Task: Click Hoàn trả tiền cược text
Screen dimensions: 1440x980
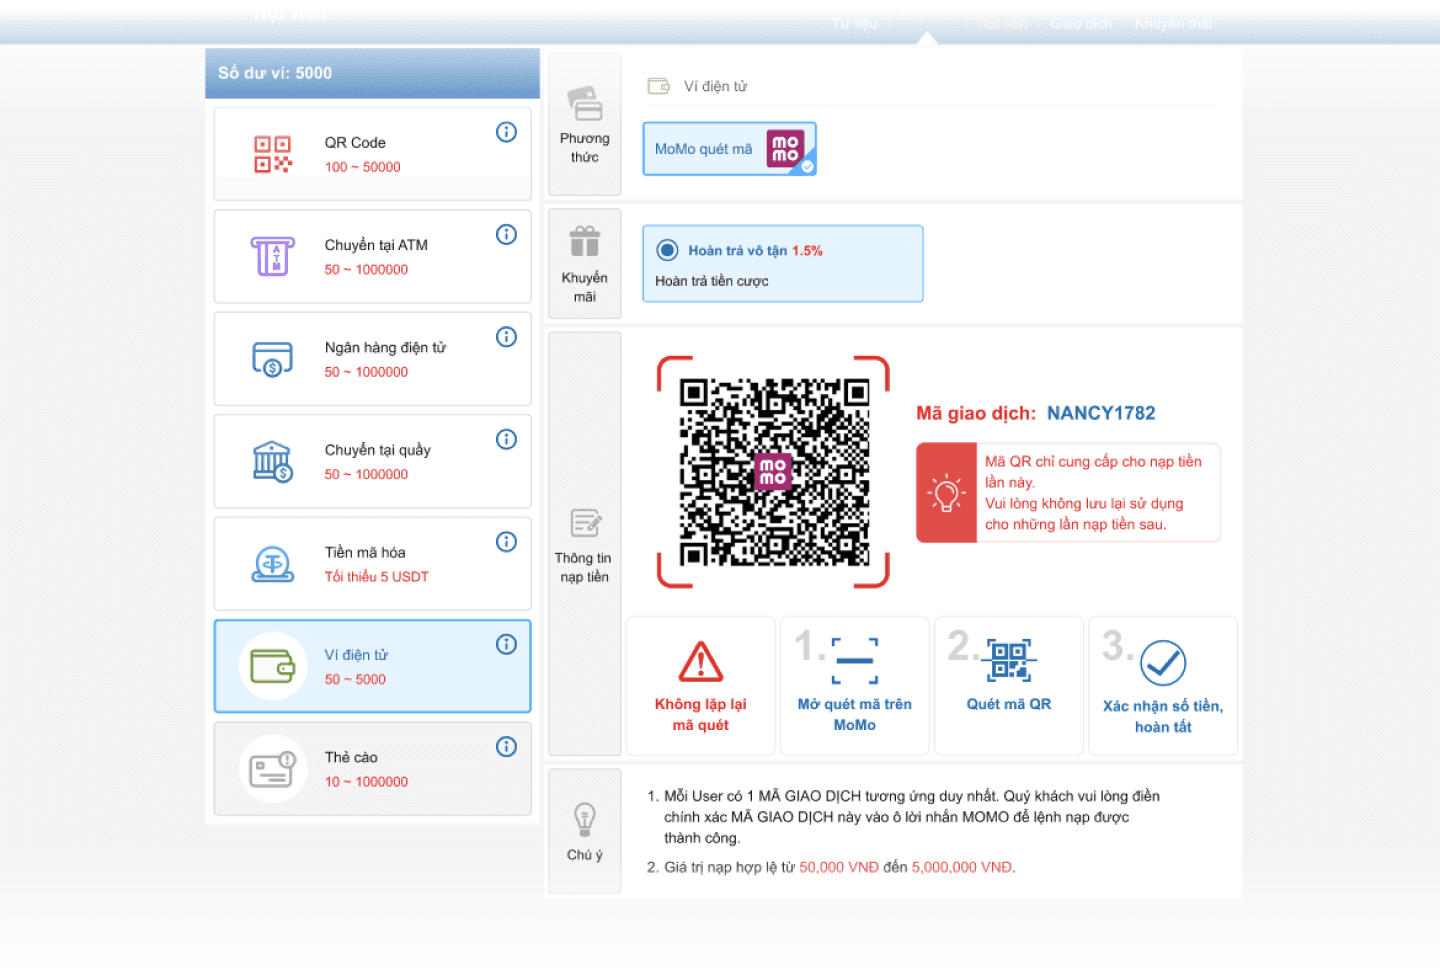Action: pyautogui.click(x=712, y=281)
